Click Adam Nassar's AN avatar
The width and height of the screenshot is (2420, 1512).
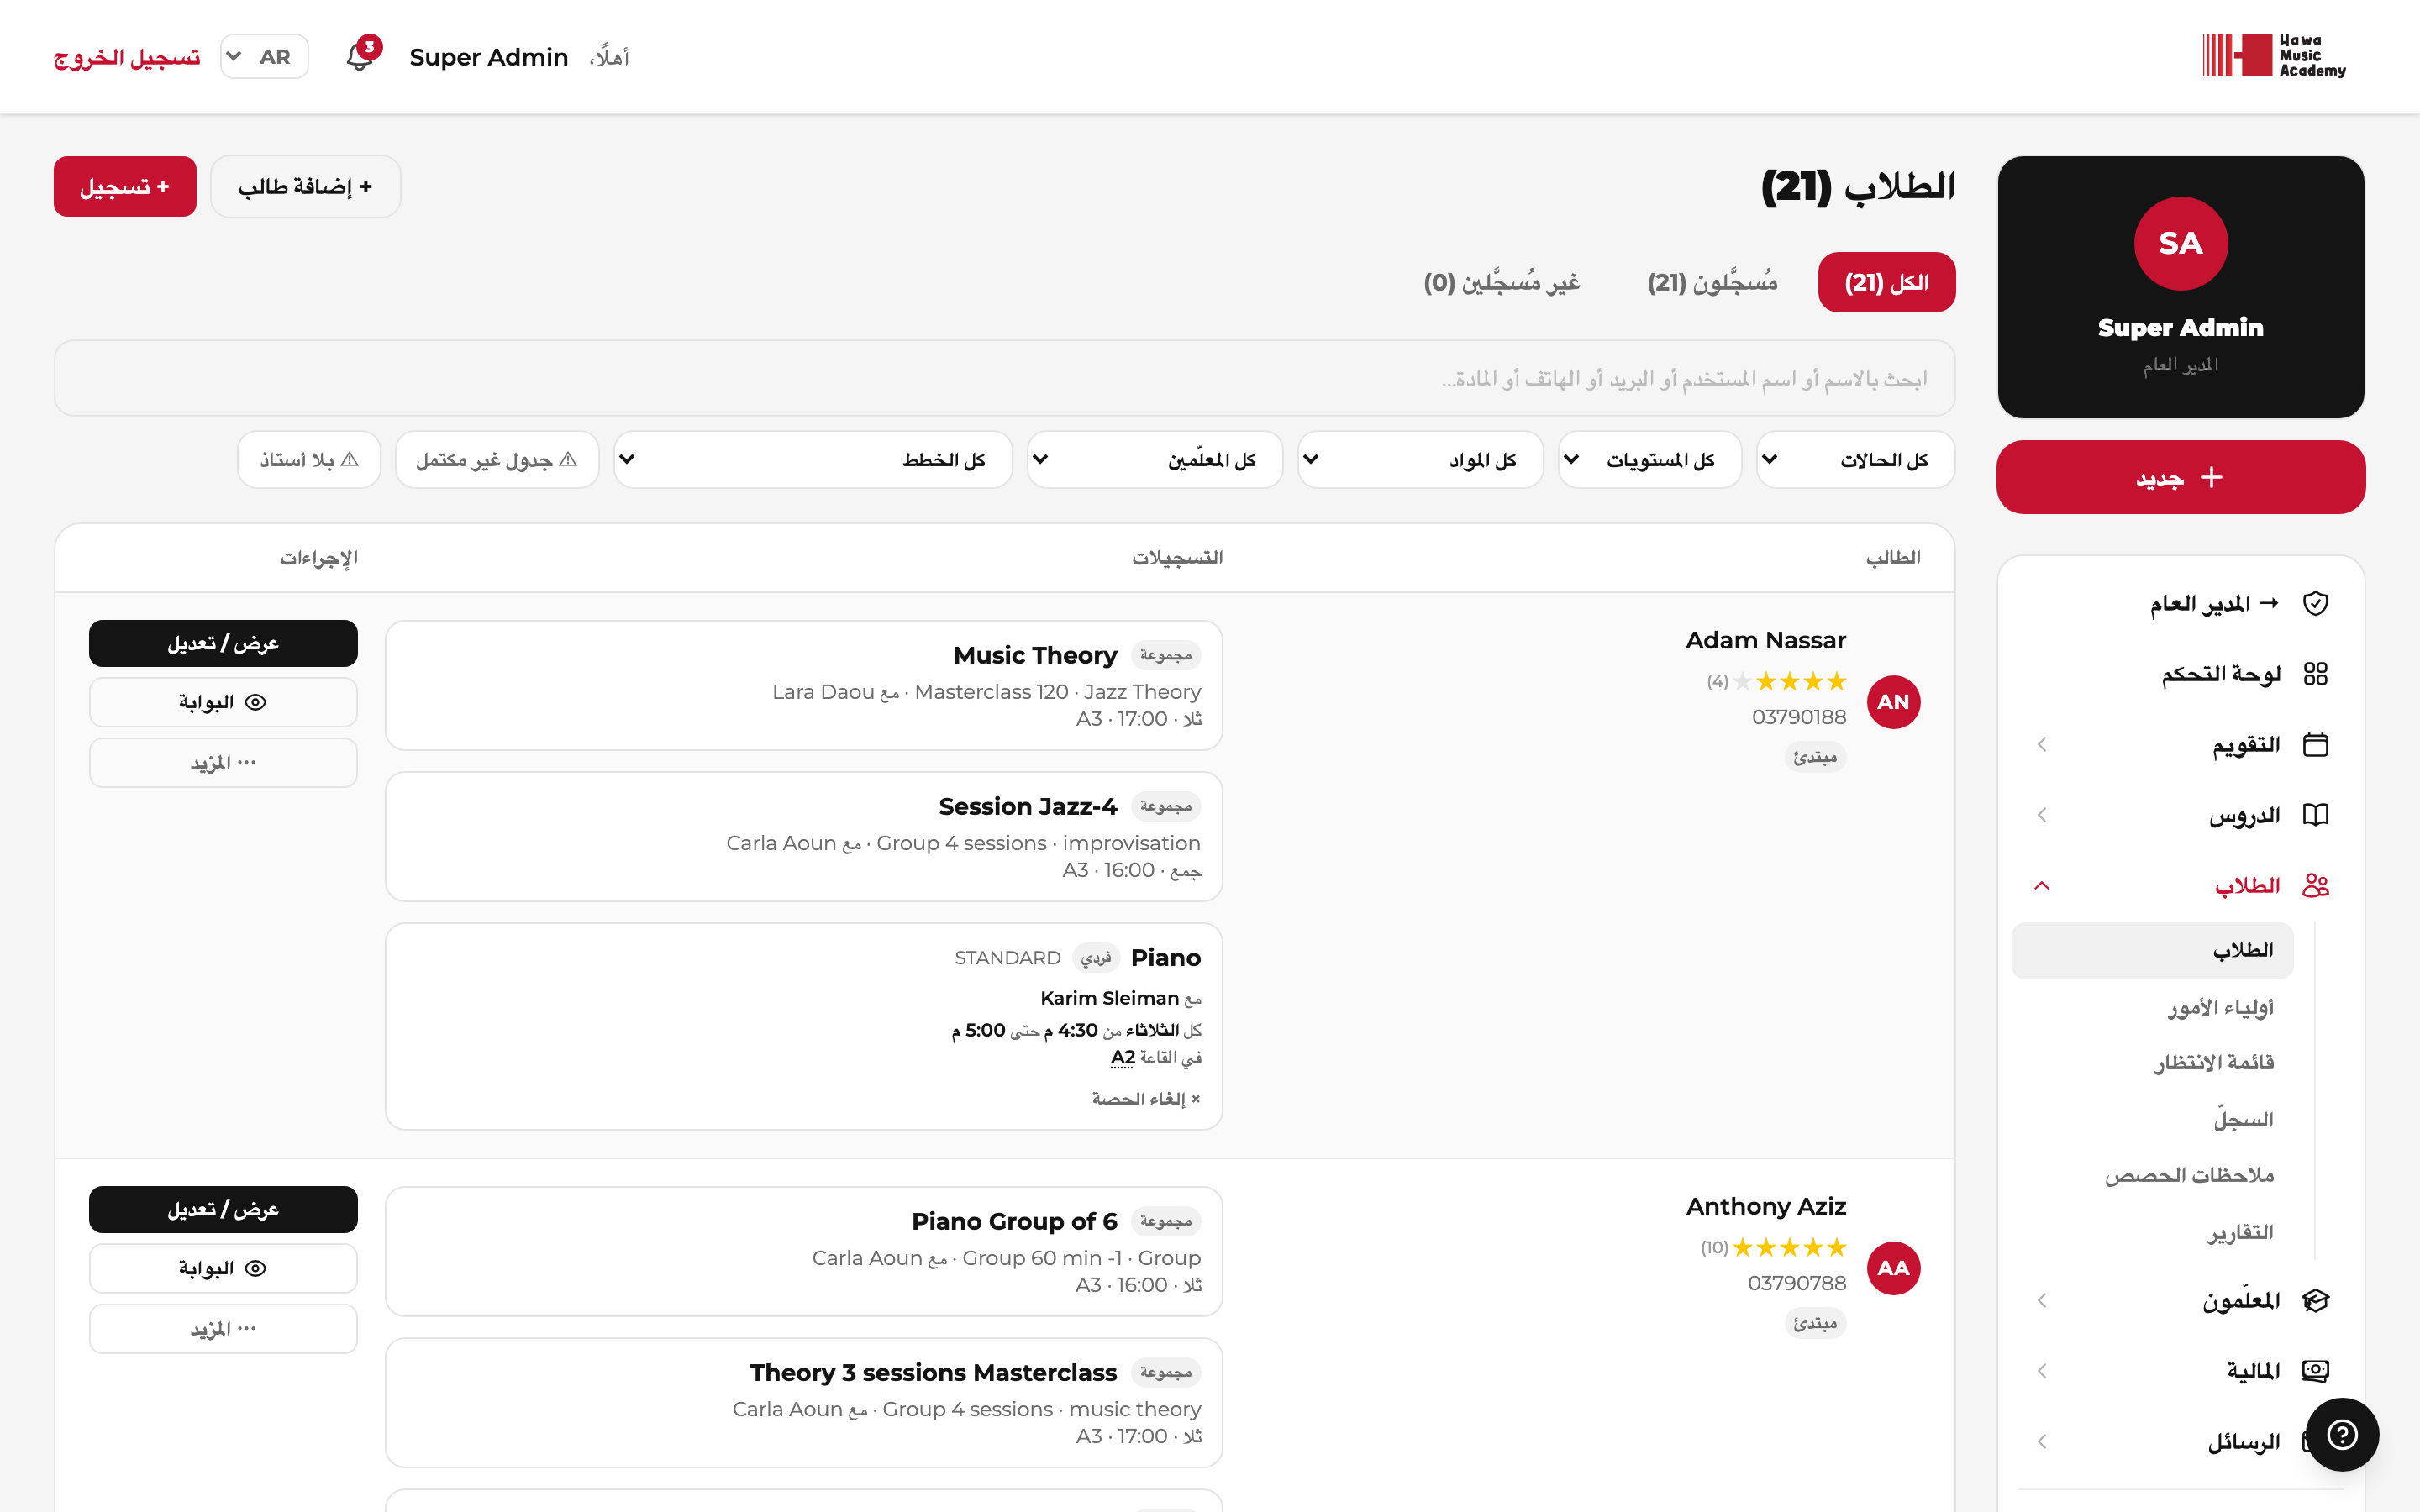1893,702
